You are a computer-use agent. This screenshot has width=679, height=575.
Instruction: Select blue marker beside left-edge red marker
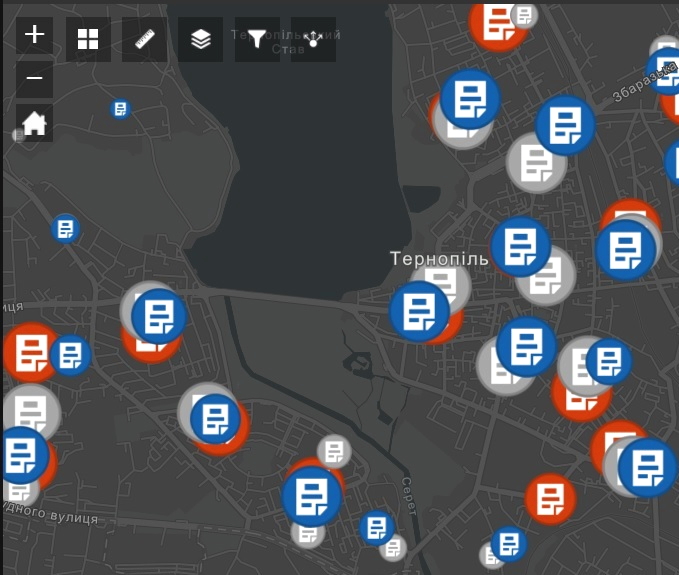click(x=70, y=354)
